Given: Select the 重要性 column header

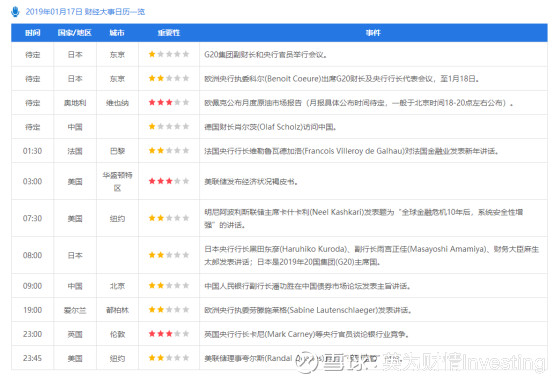Looking at the screenshot, I should (x=169, y=33).
